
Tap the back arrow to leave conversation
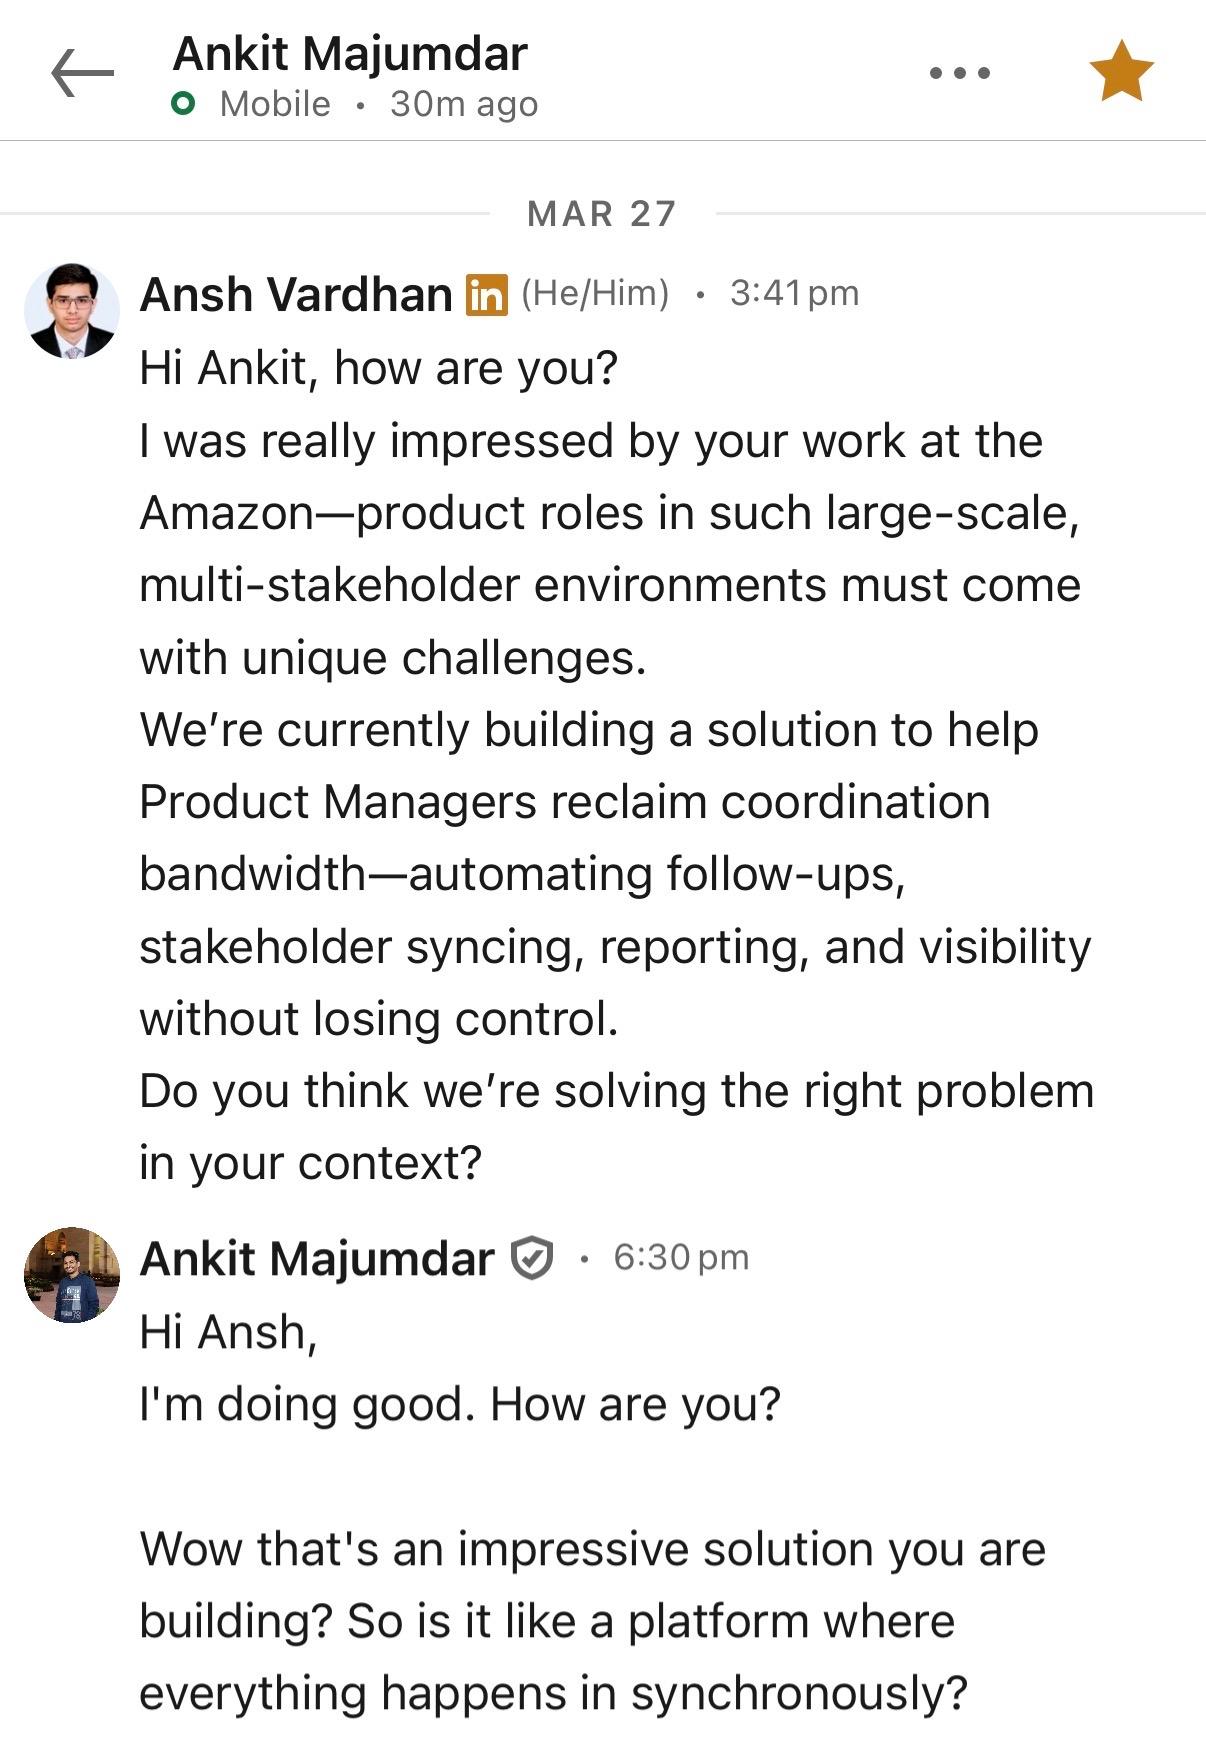pyautogui.click(x=82, y=73)
